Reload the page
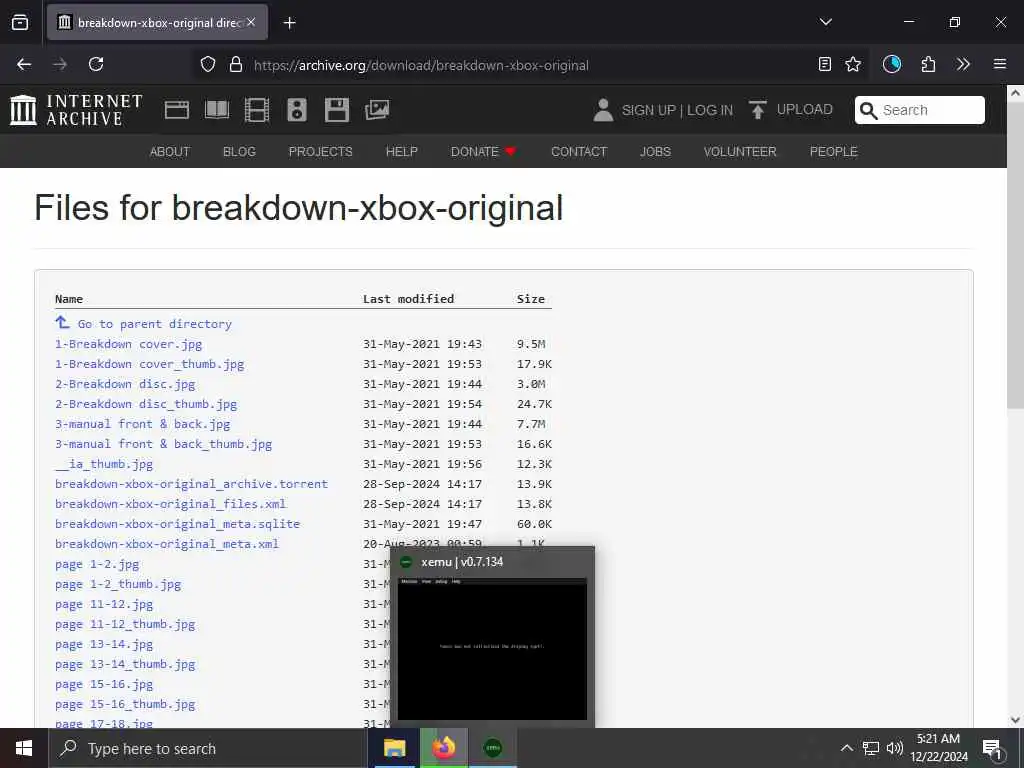This screenshot has width=1024, height=768. click(96, 64)
